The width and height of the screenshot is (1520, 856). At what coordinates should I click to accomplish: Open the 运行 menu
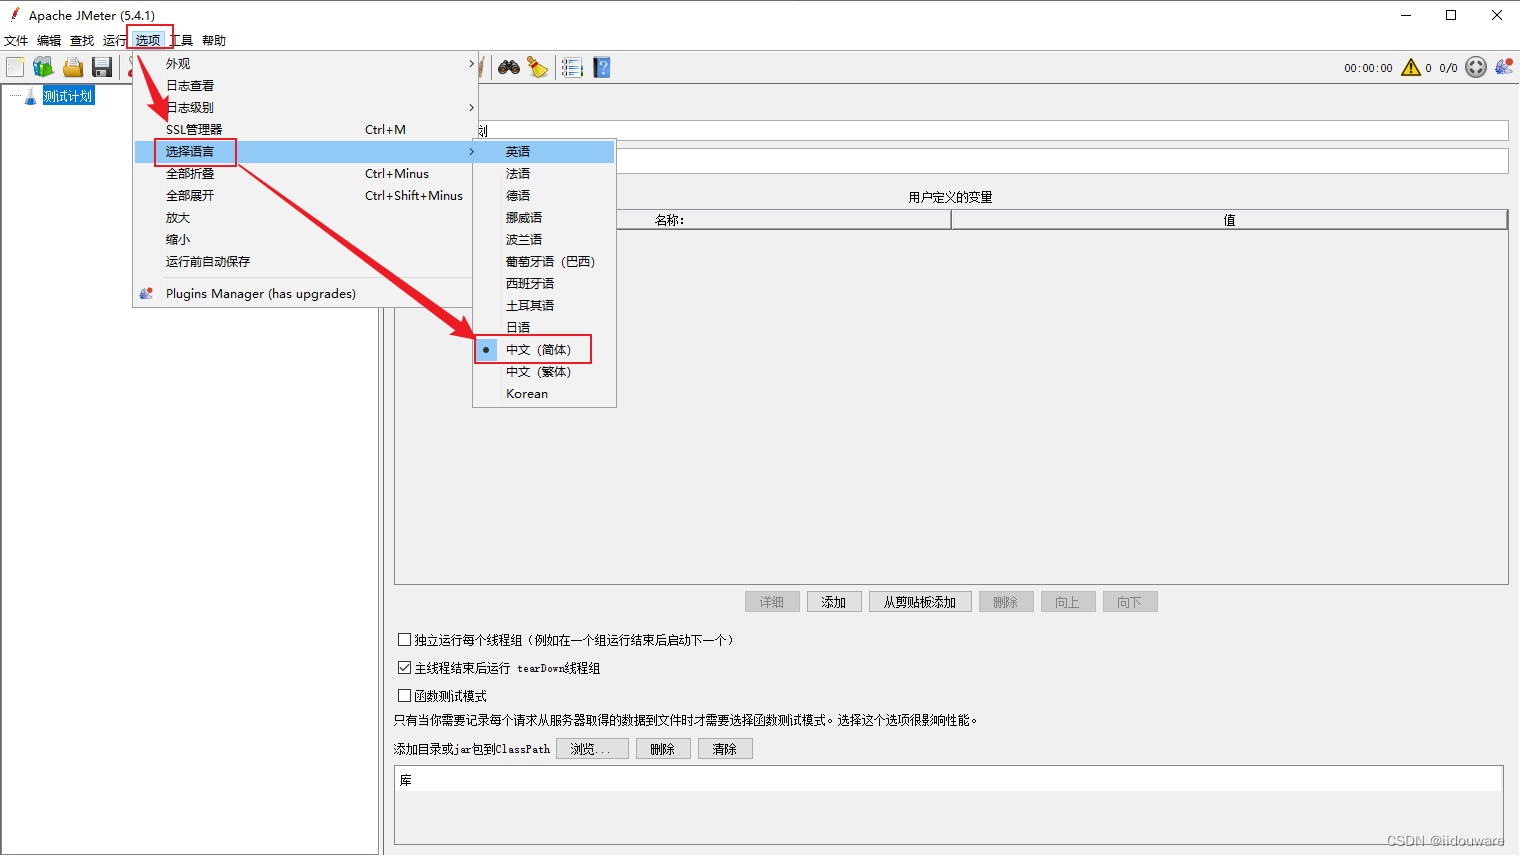coord(115,41)
